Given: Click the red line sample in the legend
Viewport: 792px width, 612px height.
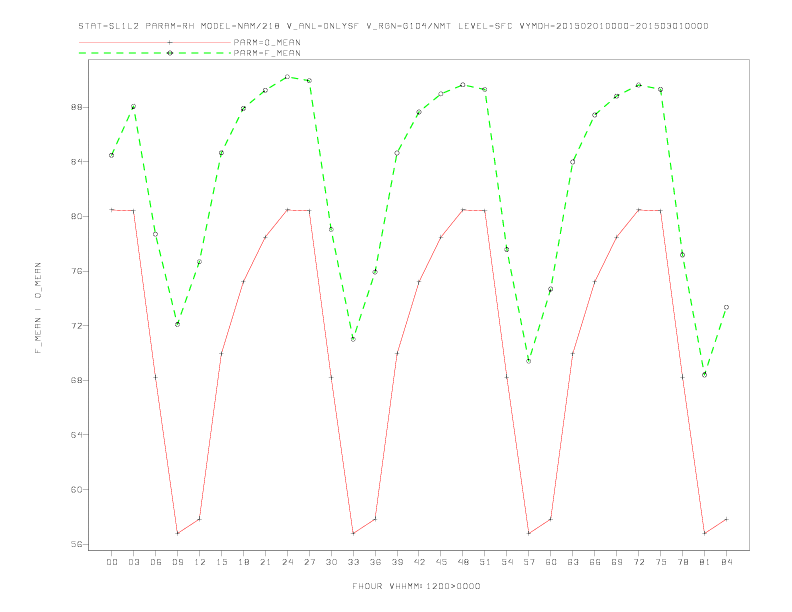Looking at the screenshot, I should (x=155, y=42).
